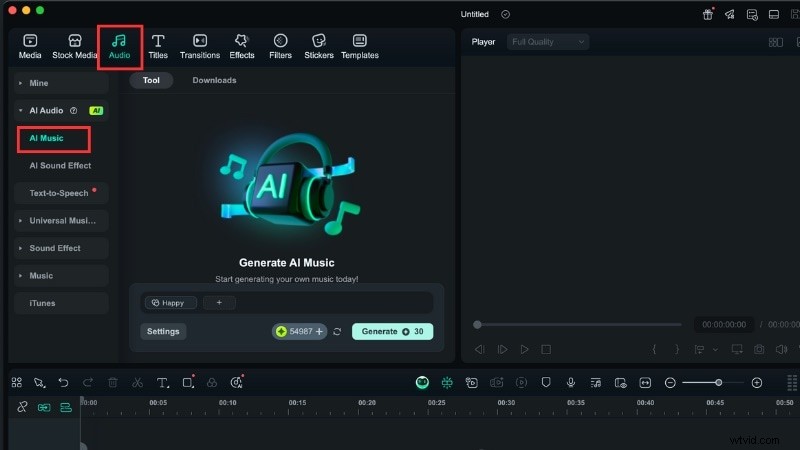Play the preview in the player

[x=524, y=349]
